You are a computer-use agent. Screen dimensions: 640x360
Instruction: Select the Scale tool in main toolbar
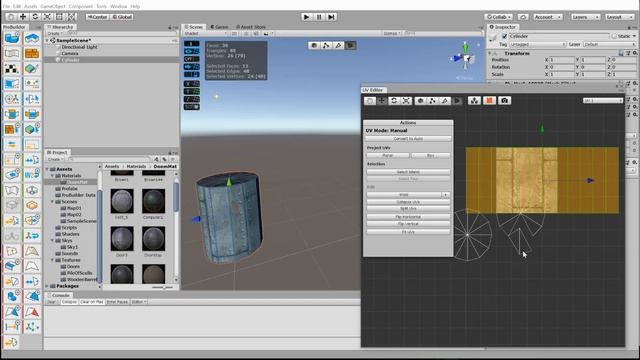click(x=47, y=17)
